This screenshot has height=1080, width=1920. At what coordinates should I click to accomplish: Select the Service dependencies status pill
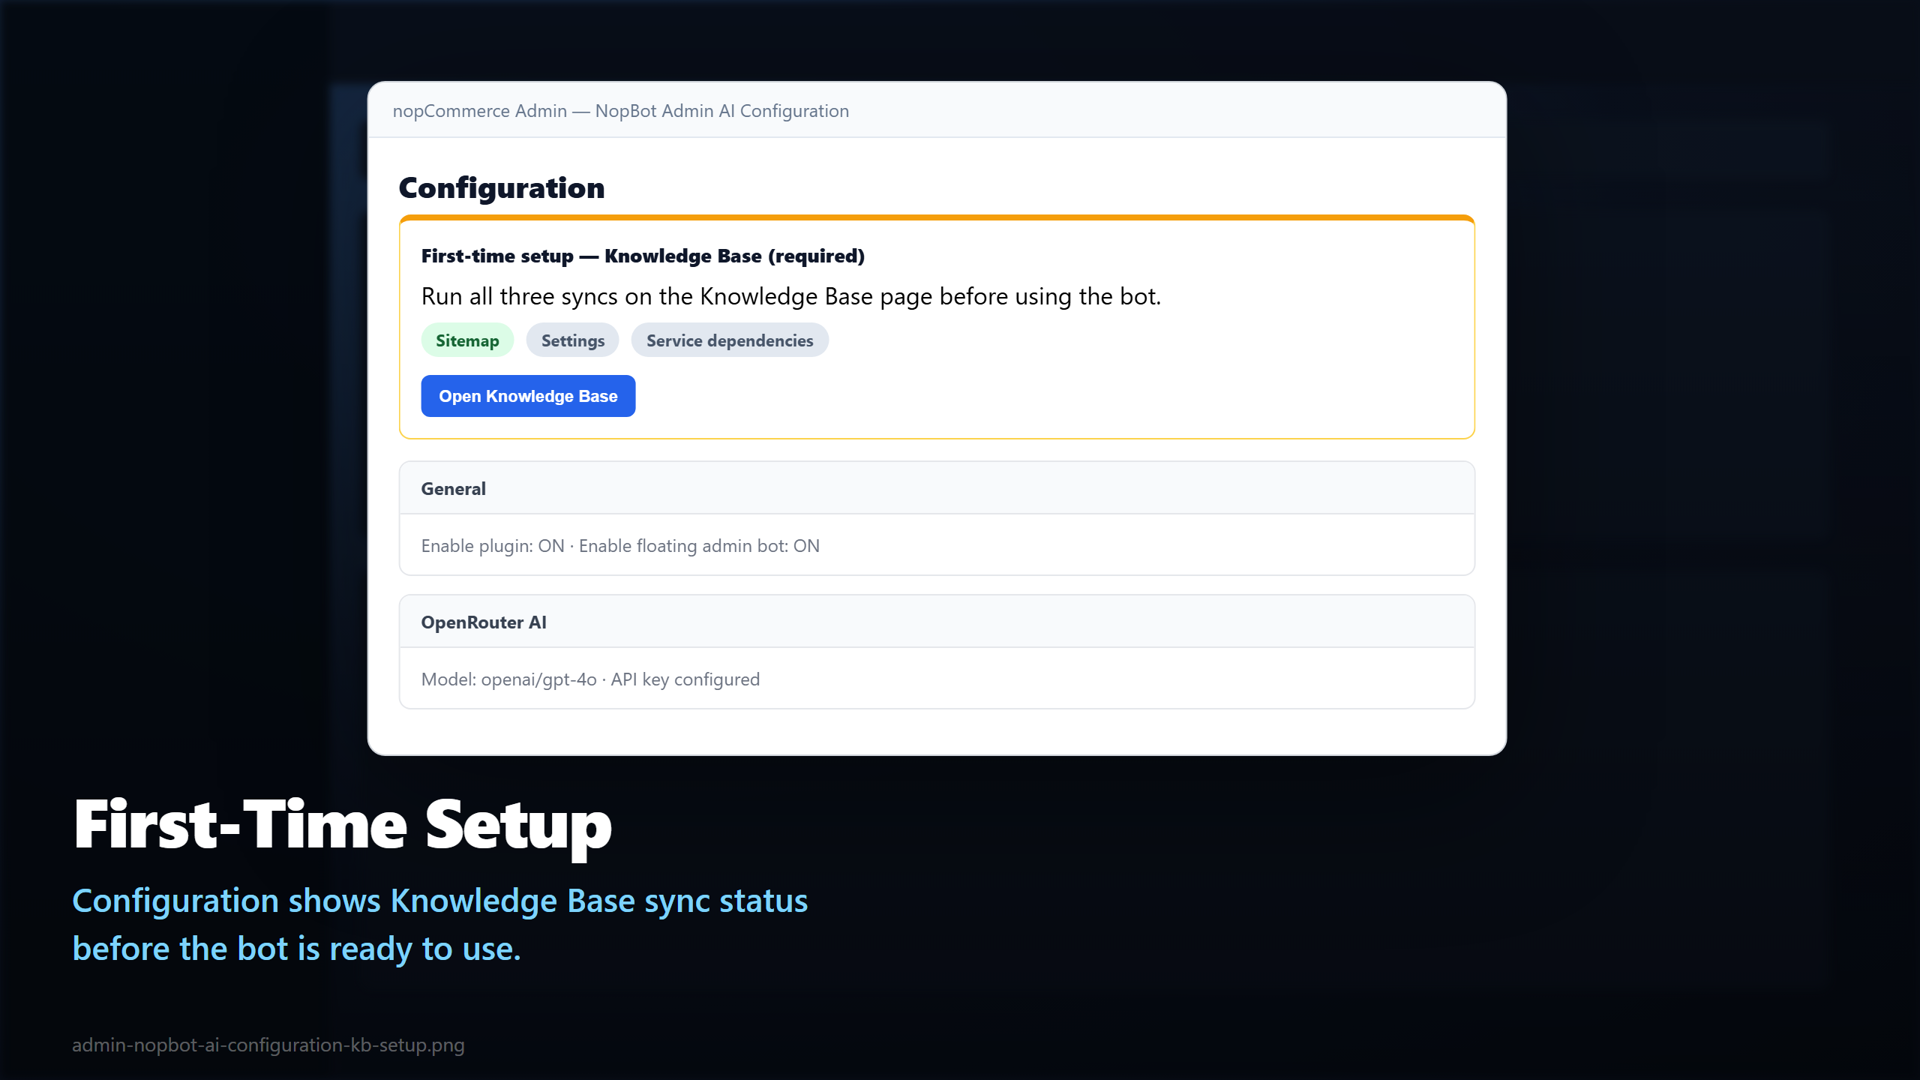click(730, 340)
